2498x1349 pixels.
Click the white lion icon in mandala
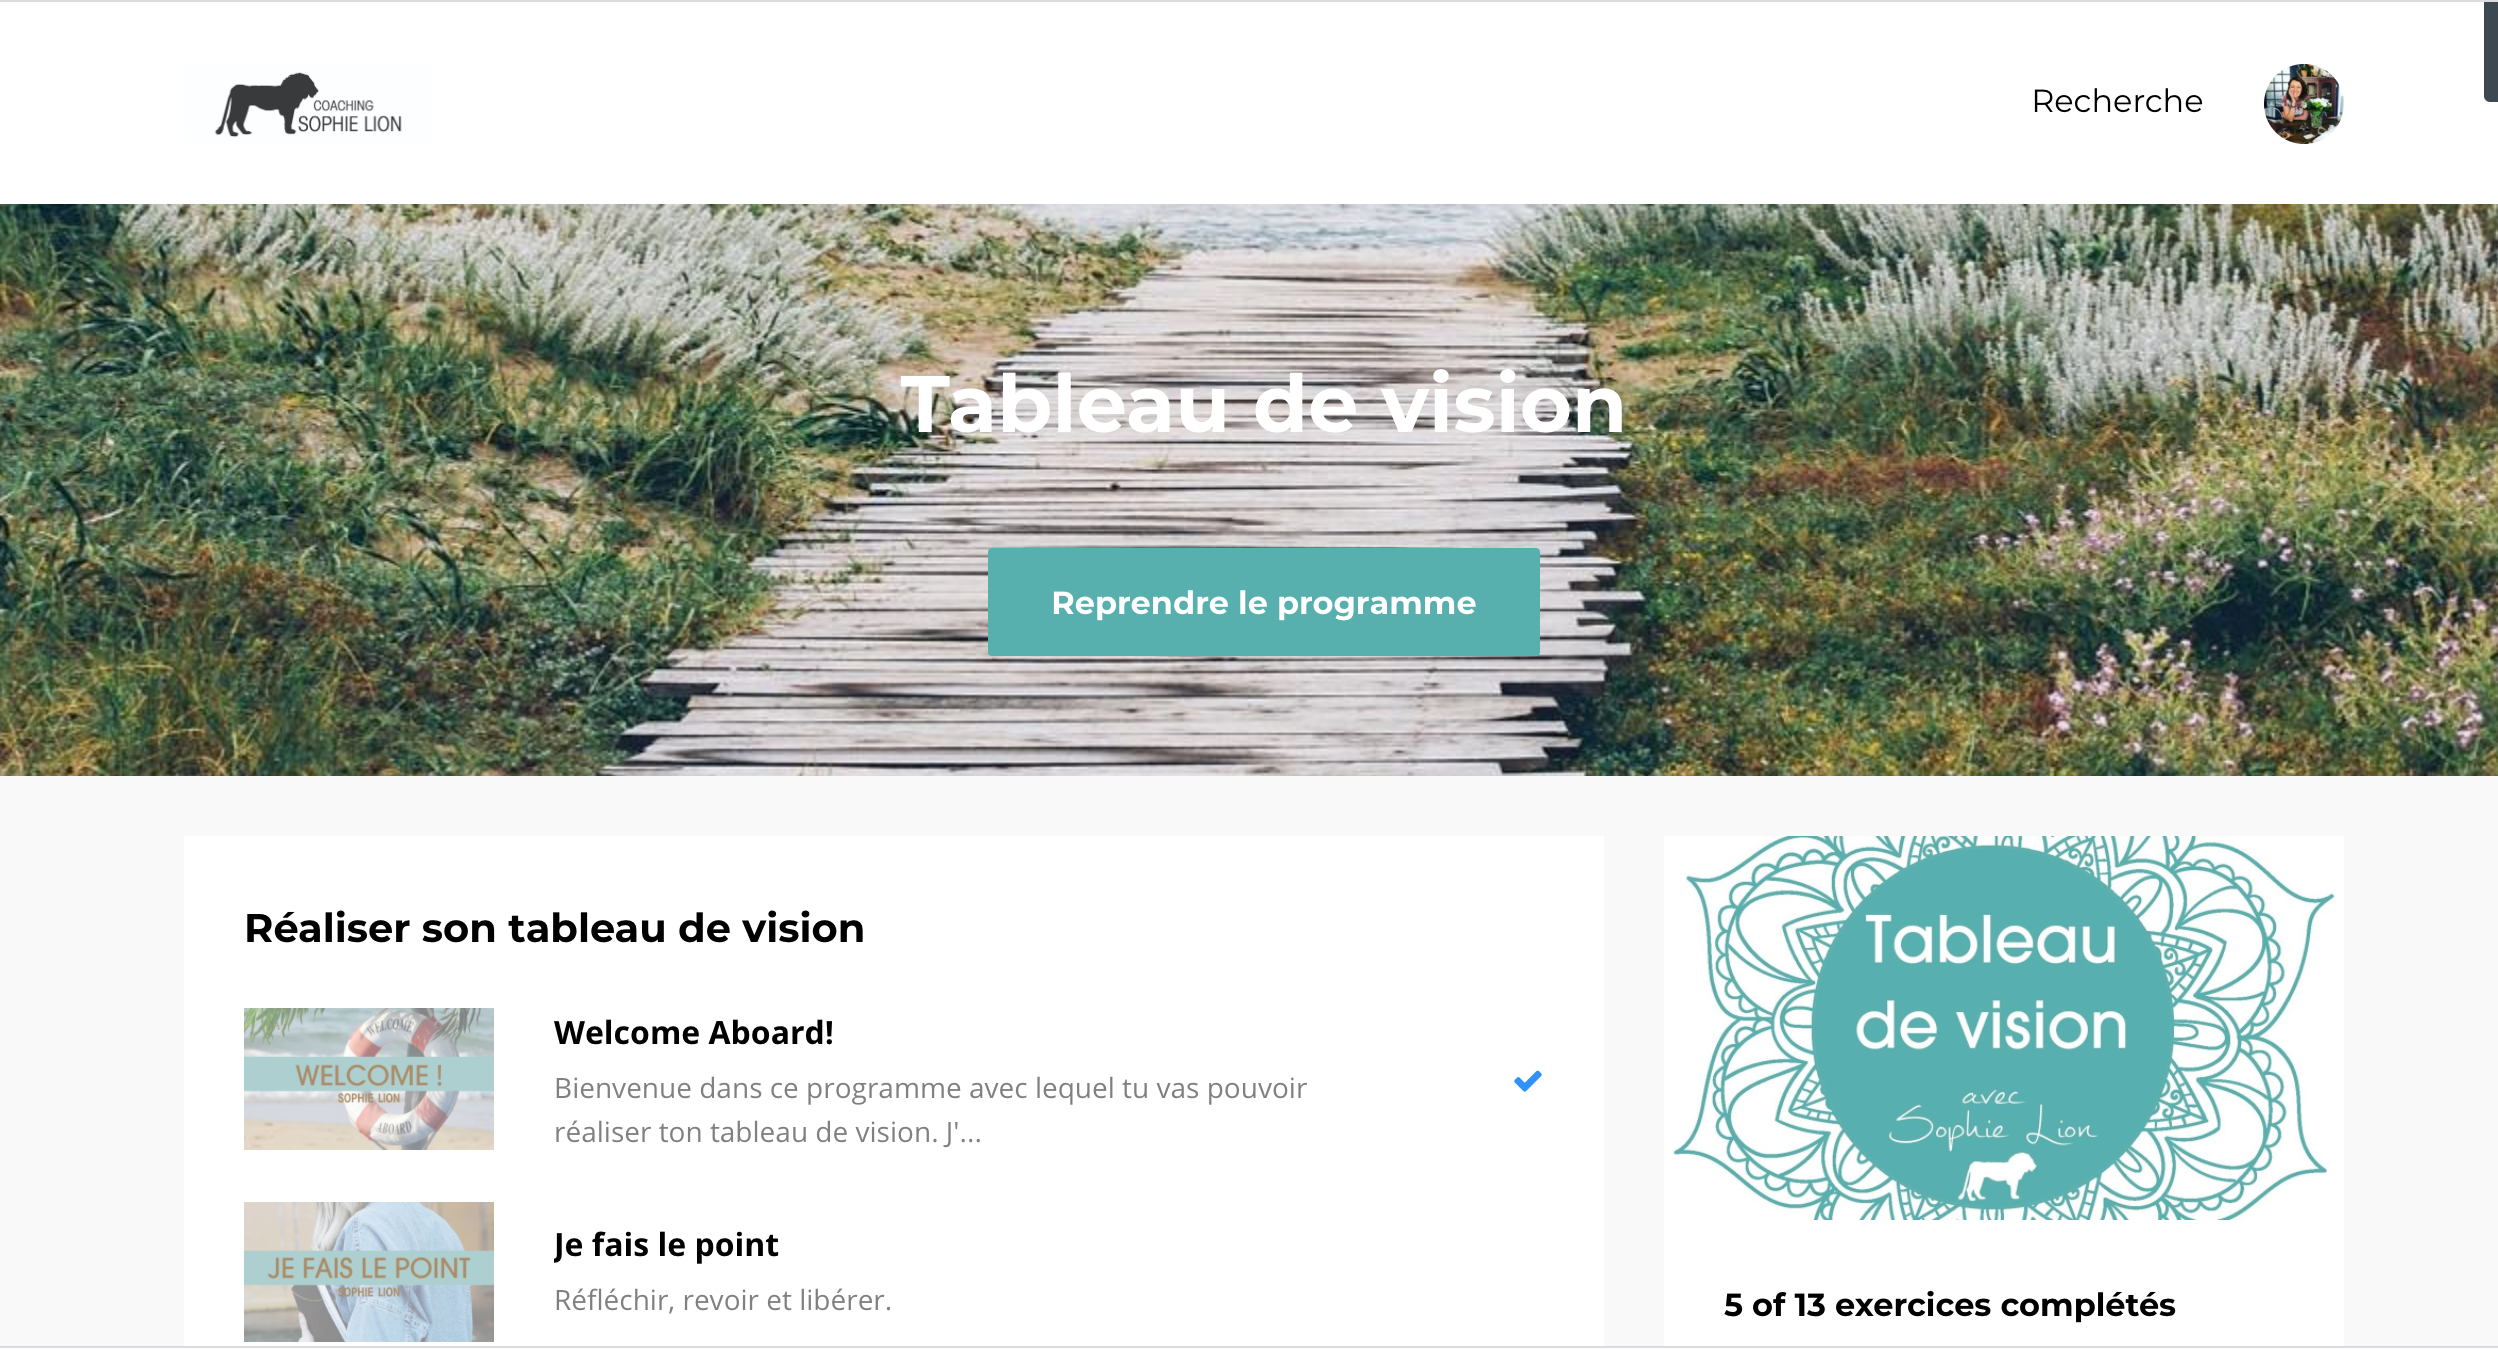[1997, 1177]
